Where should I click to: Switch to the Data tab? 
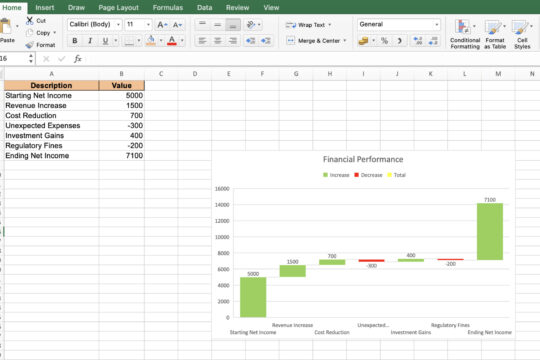205,8
